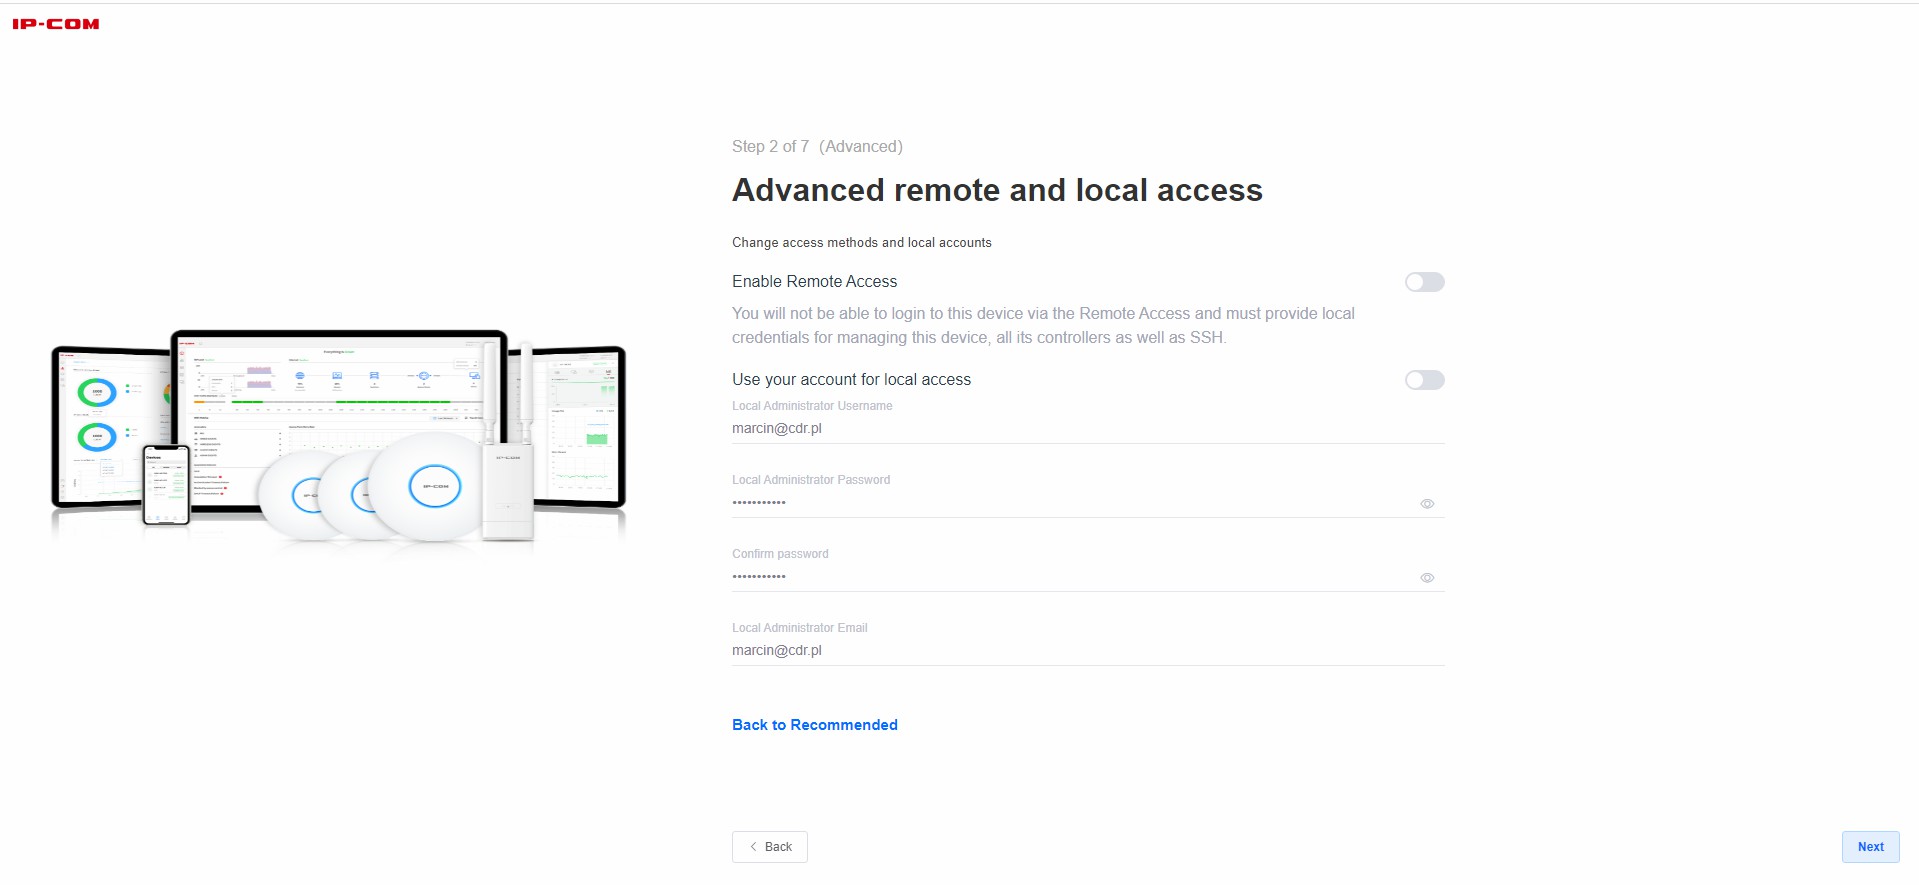Viewport: 1919px width, 885px height.
Task: Click the IP-COM logo
Action: (x=56, y=24)
